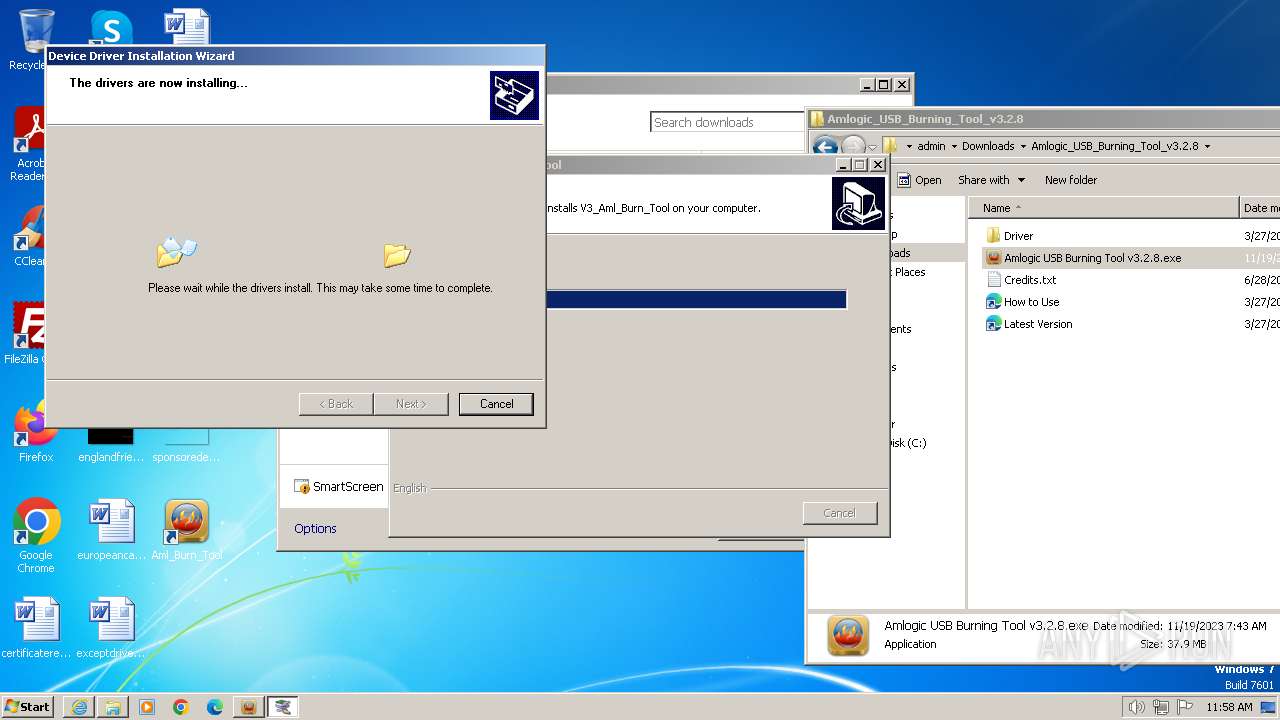Click New folder in Explorer toolbar
The width and height of the screenshot is (1280, 720).
pyautogui.click(x=1071, y=180)
